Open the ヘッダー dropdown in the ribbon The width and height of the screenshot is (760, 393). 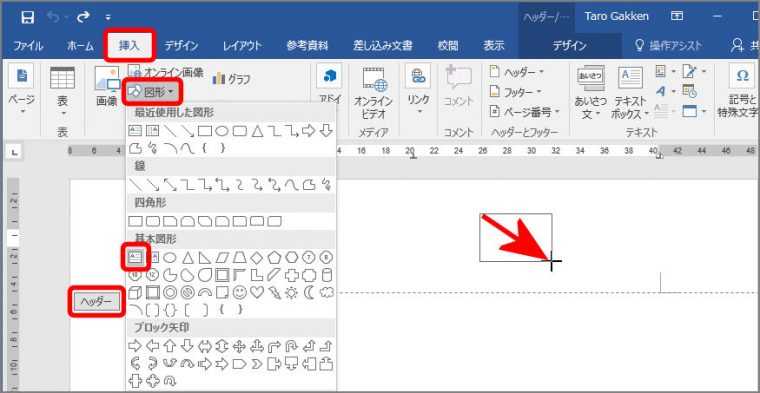tap(517, 72)
